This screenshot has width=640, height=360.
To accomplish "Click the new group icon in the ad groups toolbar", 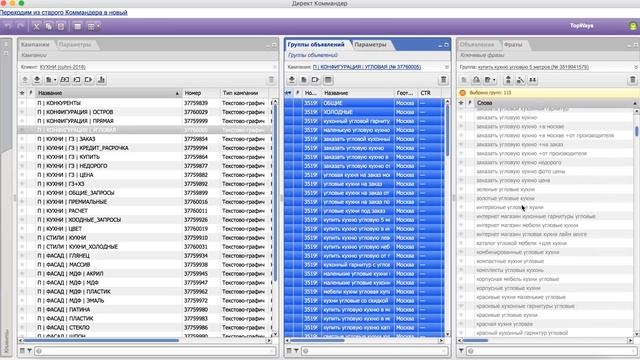I will tap(304, 80).
